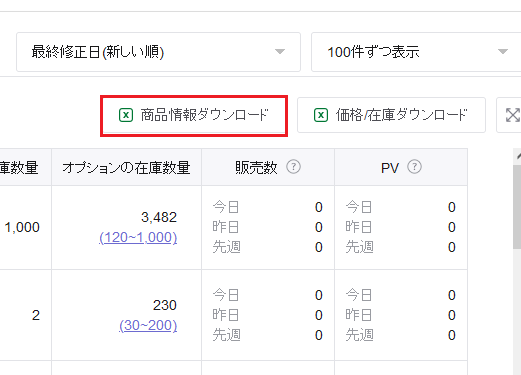Image resolution: width=521 pixels, height=375 pixels.
Task: Click the PV column header
Action: (x=401, y=167)
